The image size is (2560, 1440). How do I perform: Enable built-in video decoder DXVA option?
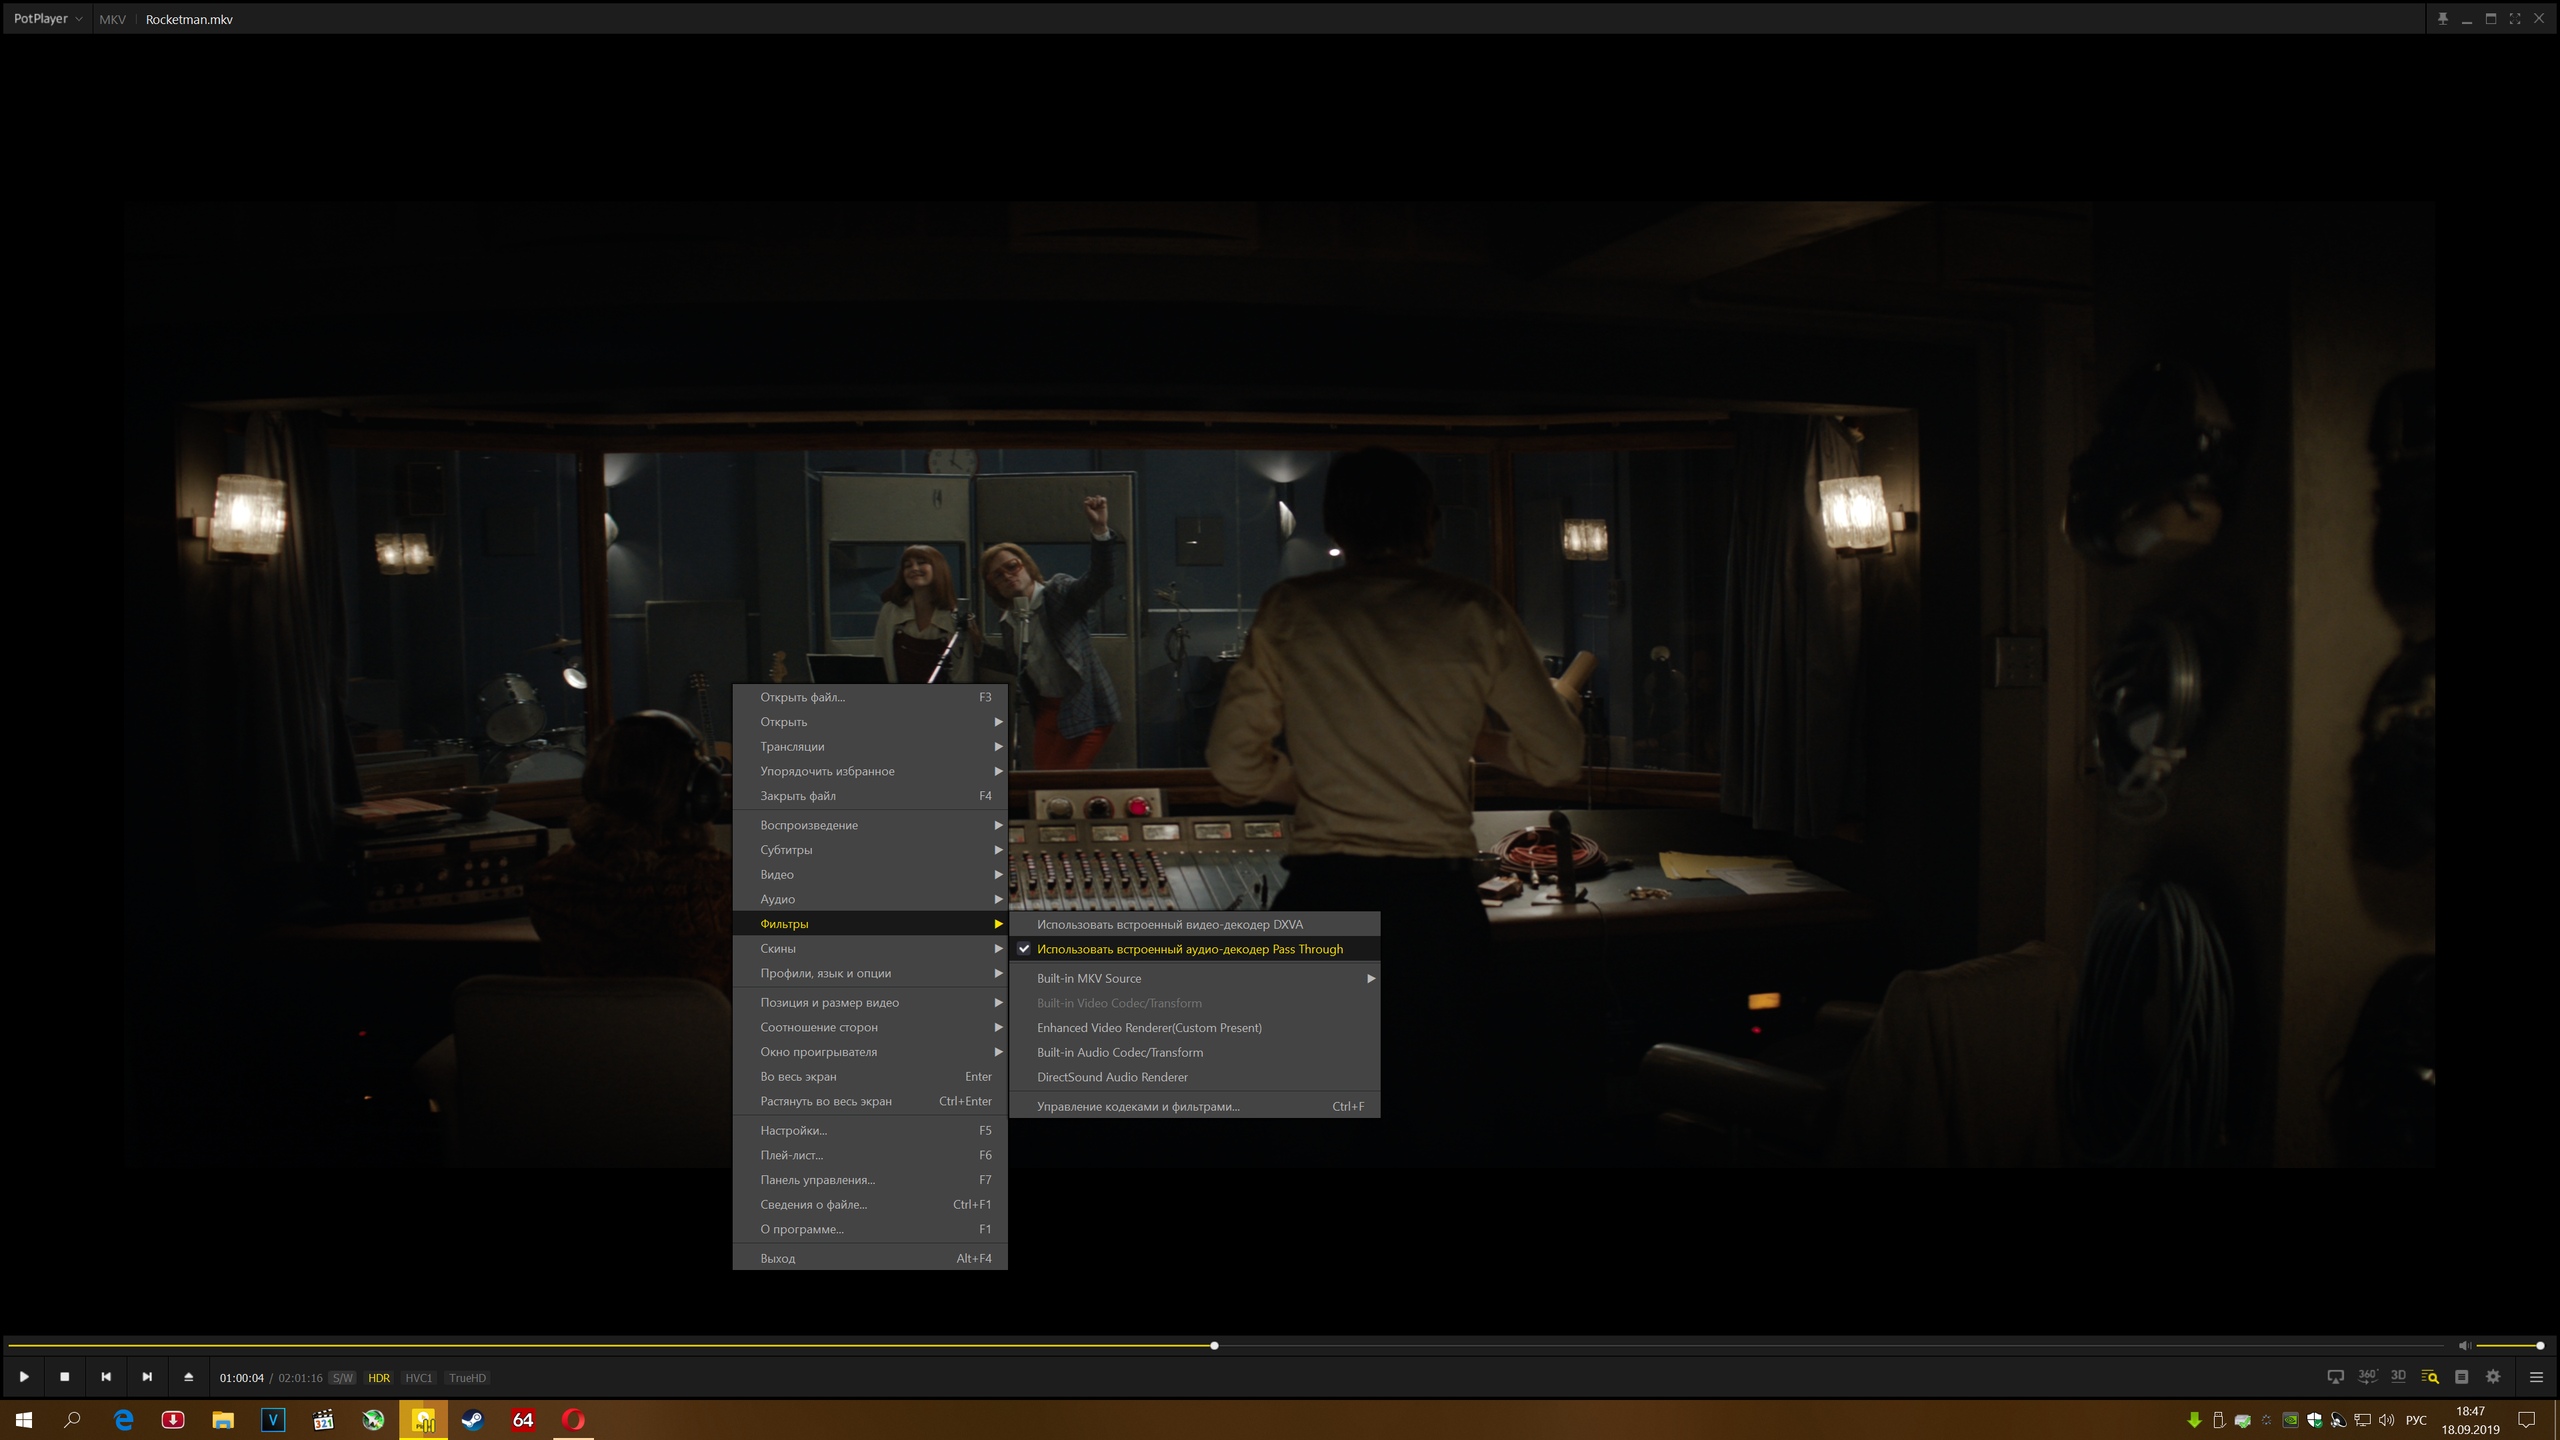1169,924
